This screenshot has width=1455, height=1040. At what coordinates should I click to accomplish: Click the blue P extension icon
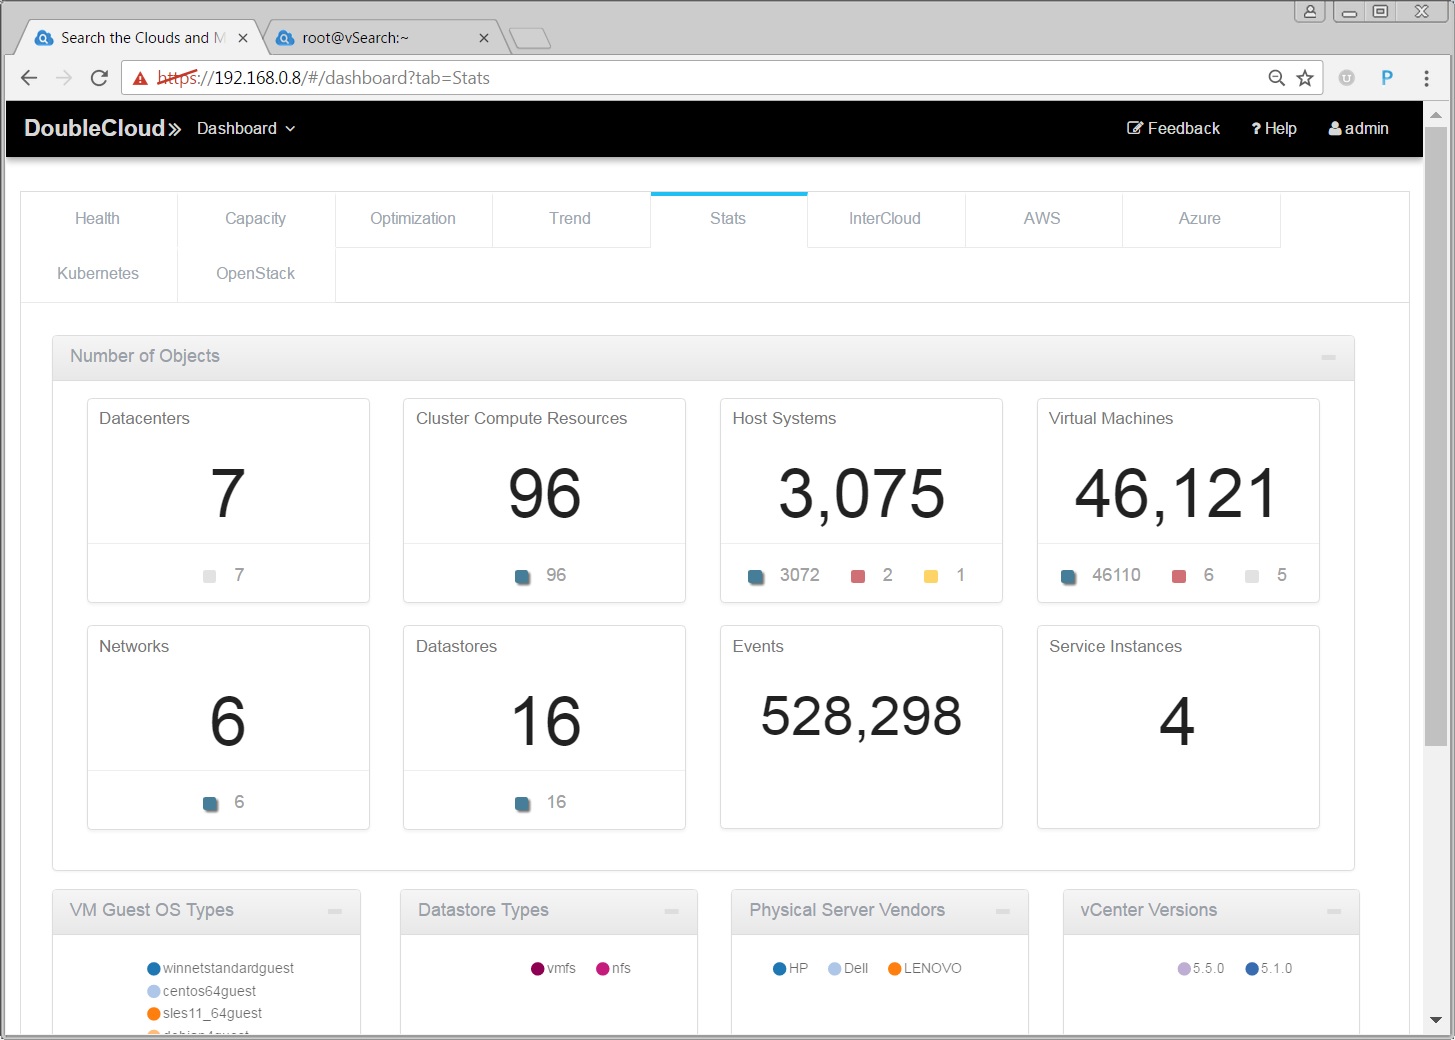point(1387,78)
